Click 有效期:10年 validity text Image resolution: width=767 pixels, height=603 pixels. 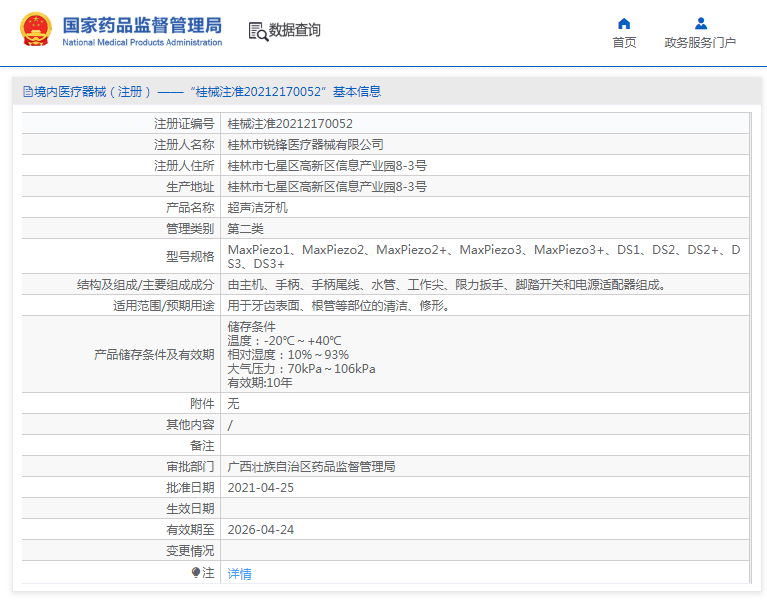pyautogui.click(x=260, y=382)
